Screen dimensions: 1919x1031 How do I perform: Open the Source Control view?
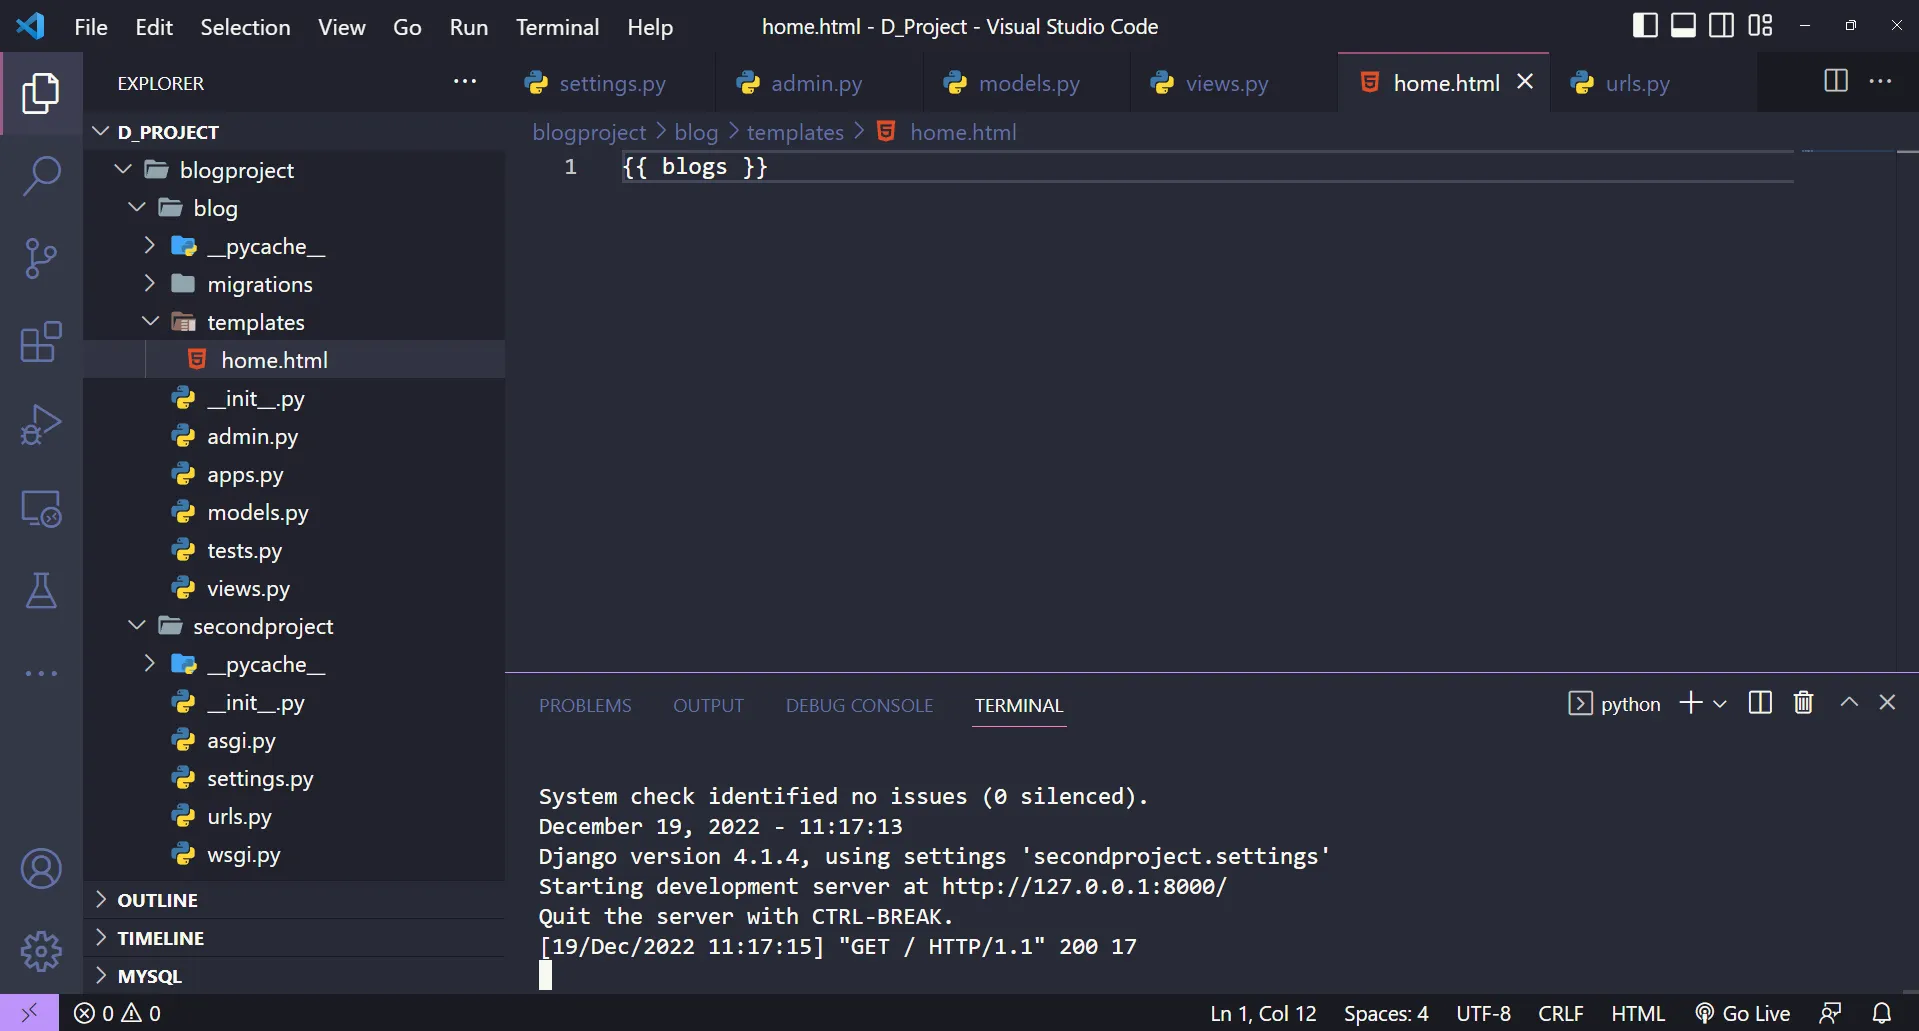click(x=41, y=259)
